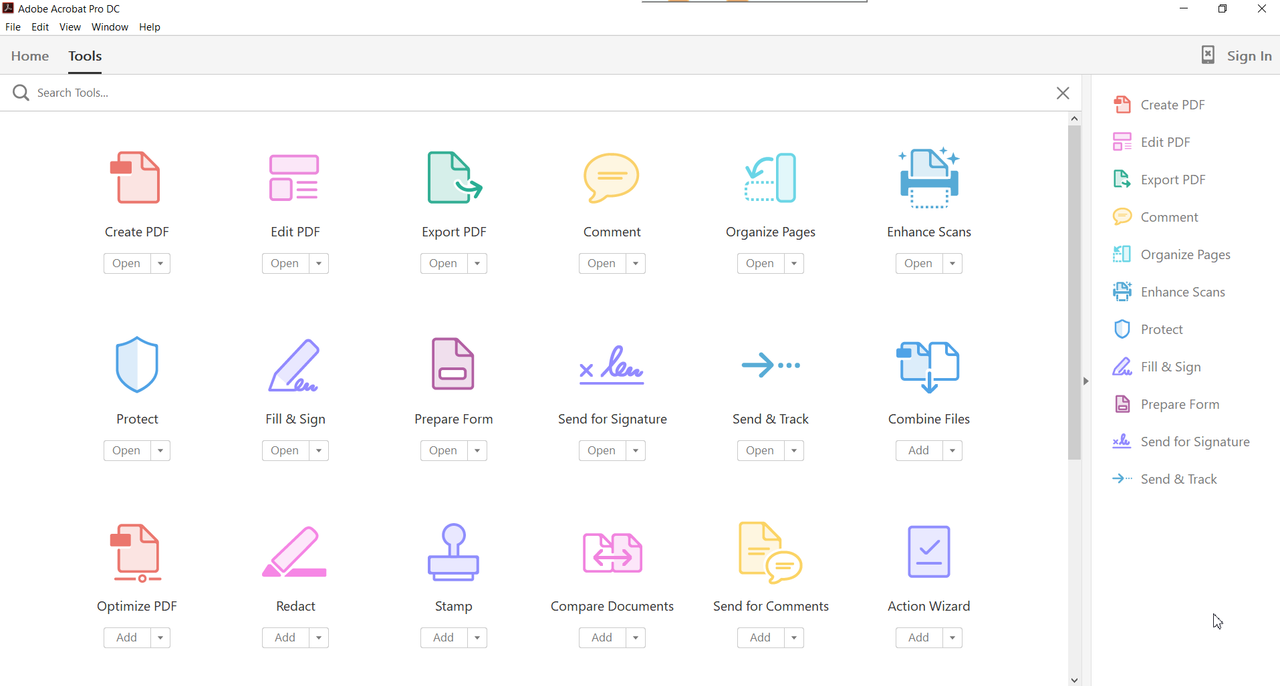
Task: Select the Send for Signature icon in grid
Action: (611, 366)
